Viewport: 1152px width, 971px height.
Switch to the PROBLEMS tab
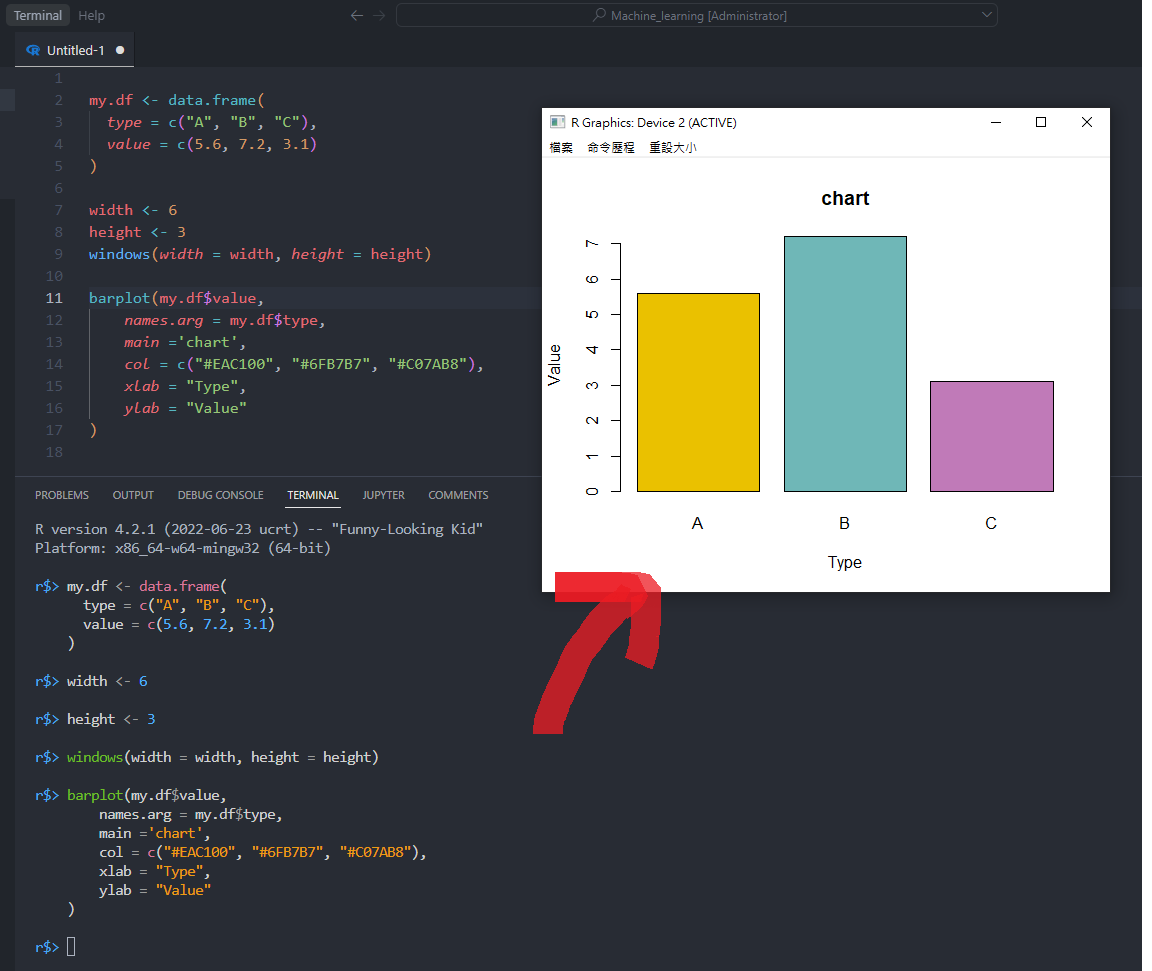pos(62,494)
